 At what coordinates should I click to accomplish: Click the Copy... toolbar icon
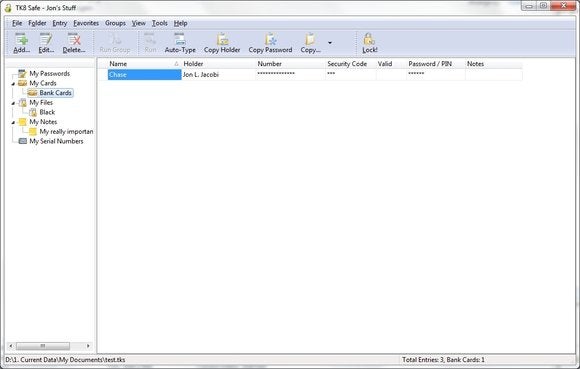310,39
